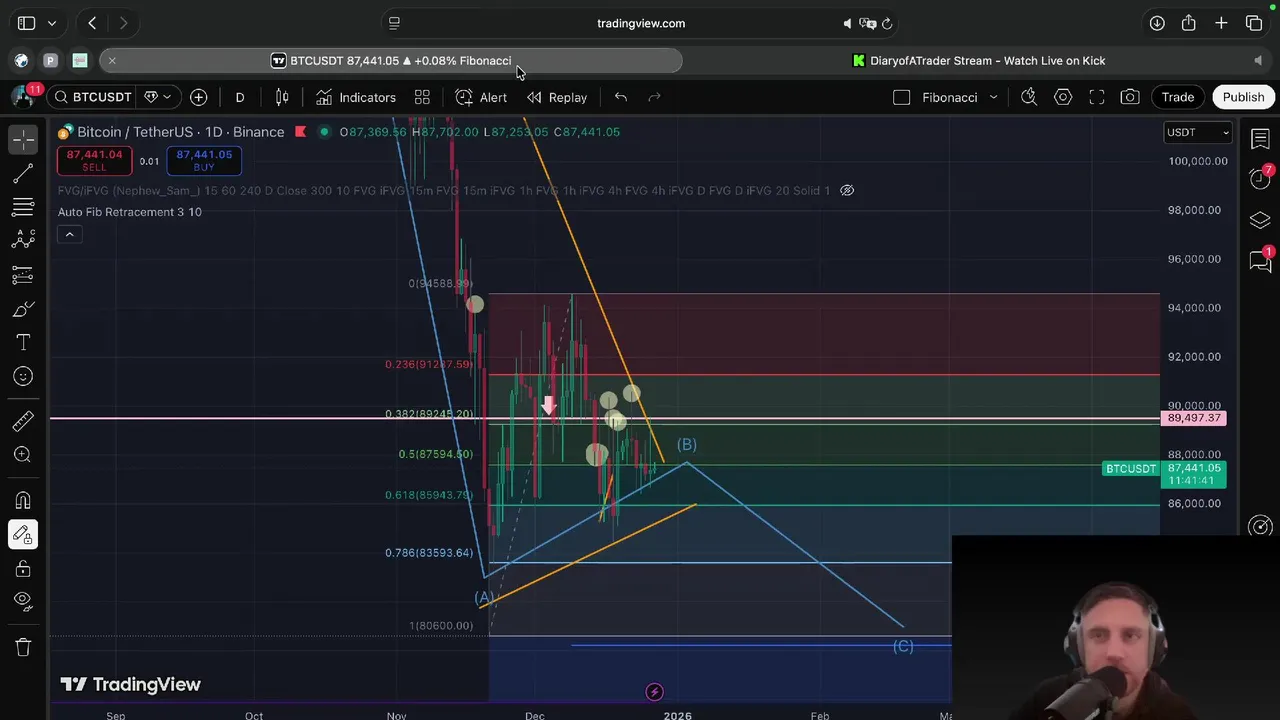Select the zoom in tool
The width and height of the screenshot is (1280, 720).
23,455
